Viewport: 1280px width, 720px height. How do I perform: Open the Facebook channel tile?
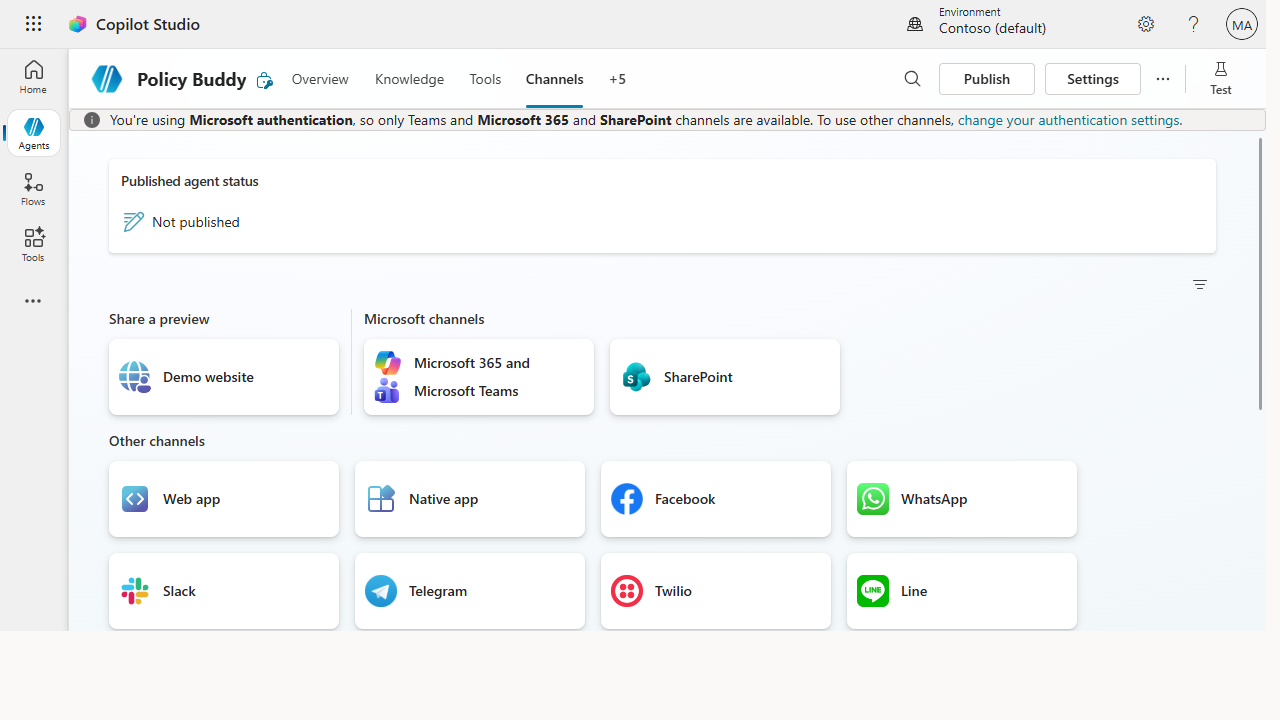pyautogui.click(x=716, y=499)
